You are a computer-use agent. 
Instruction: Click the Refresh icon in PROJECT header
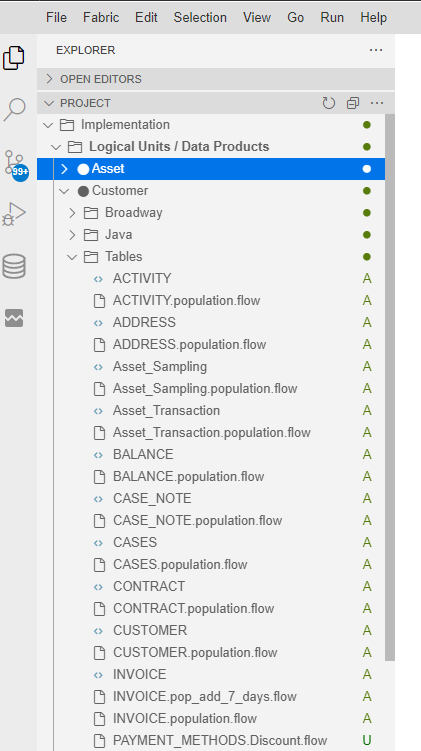coord(329,103)
